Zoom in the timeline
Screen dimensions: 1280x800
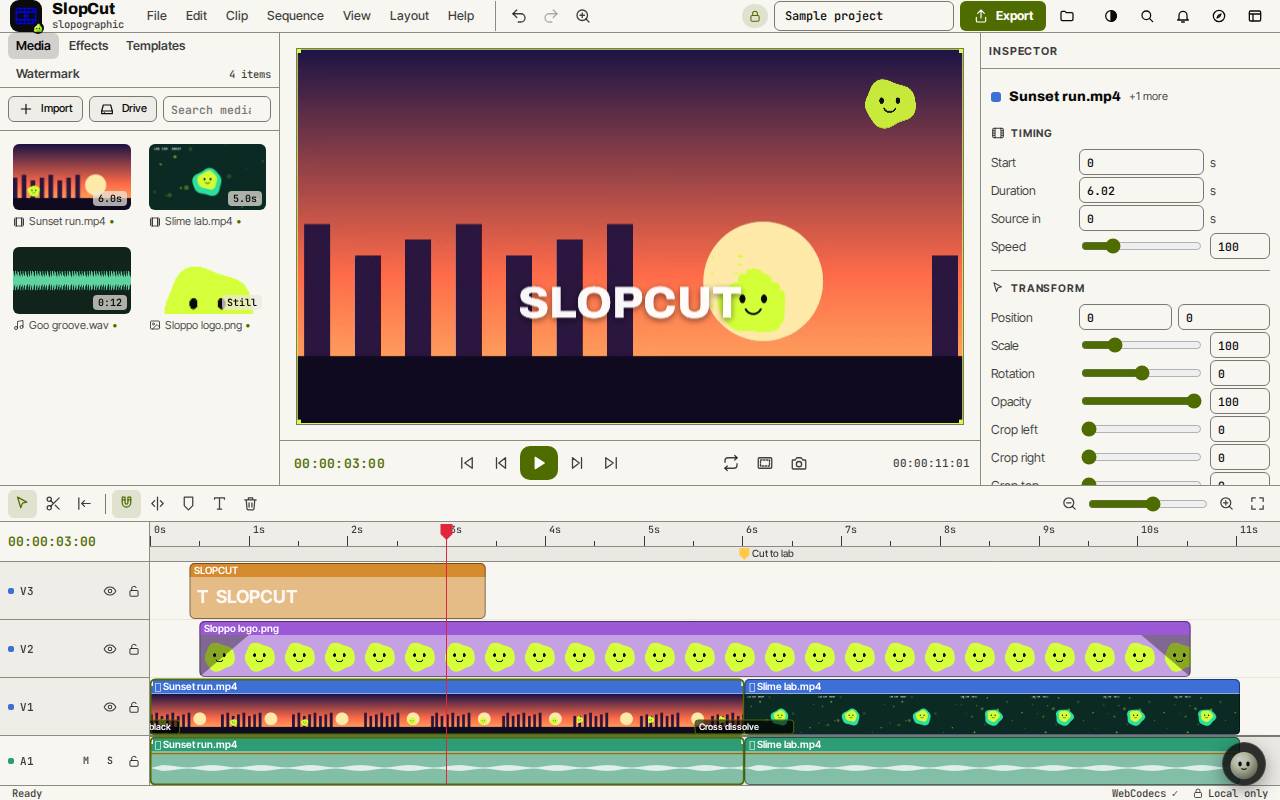[x=1226, y=503]
